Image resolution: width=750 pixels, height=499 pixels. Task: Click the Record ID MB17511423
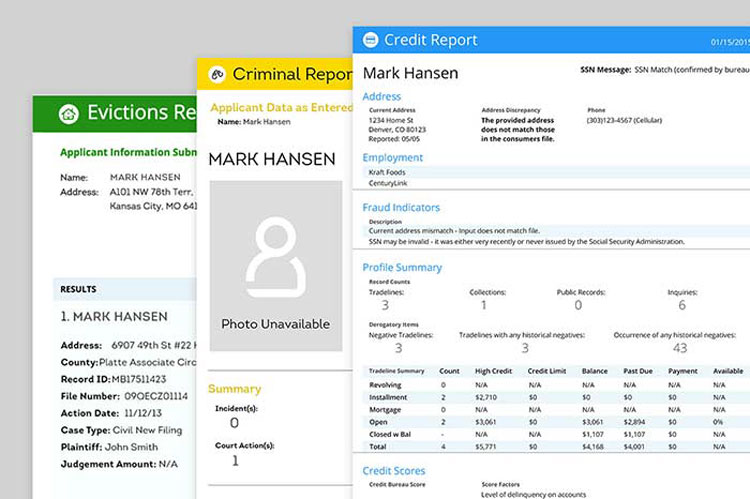pos(113,379)
